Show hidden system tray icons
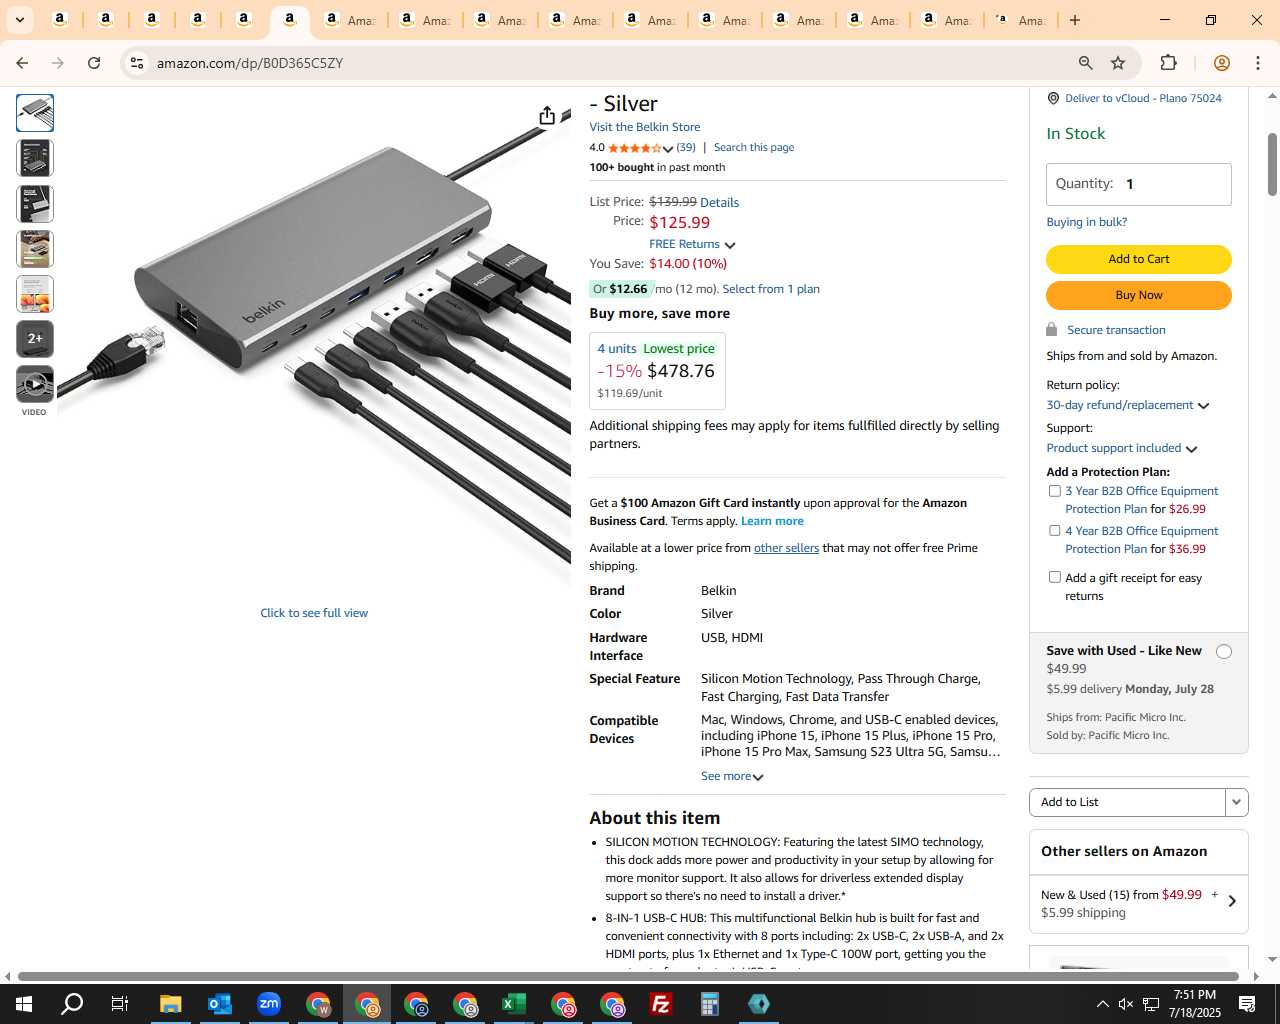Screen dimensions: 1280x1024 click(x=1102, y=1004)
